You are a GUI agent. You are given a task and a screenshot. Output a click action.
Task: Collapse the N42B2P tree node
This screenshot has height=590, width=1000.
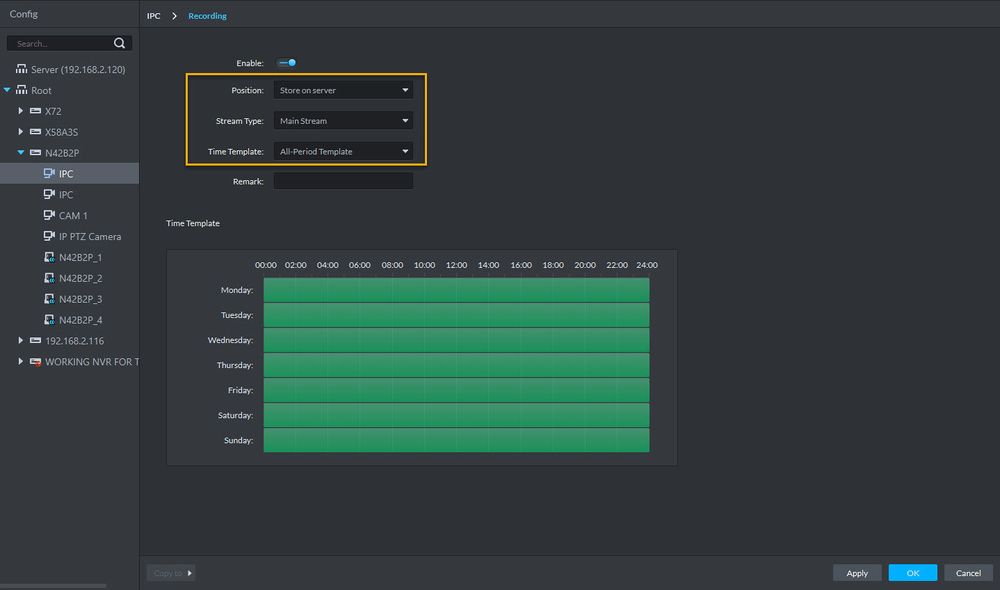[21, 153]
